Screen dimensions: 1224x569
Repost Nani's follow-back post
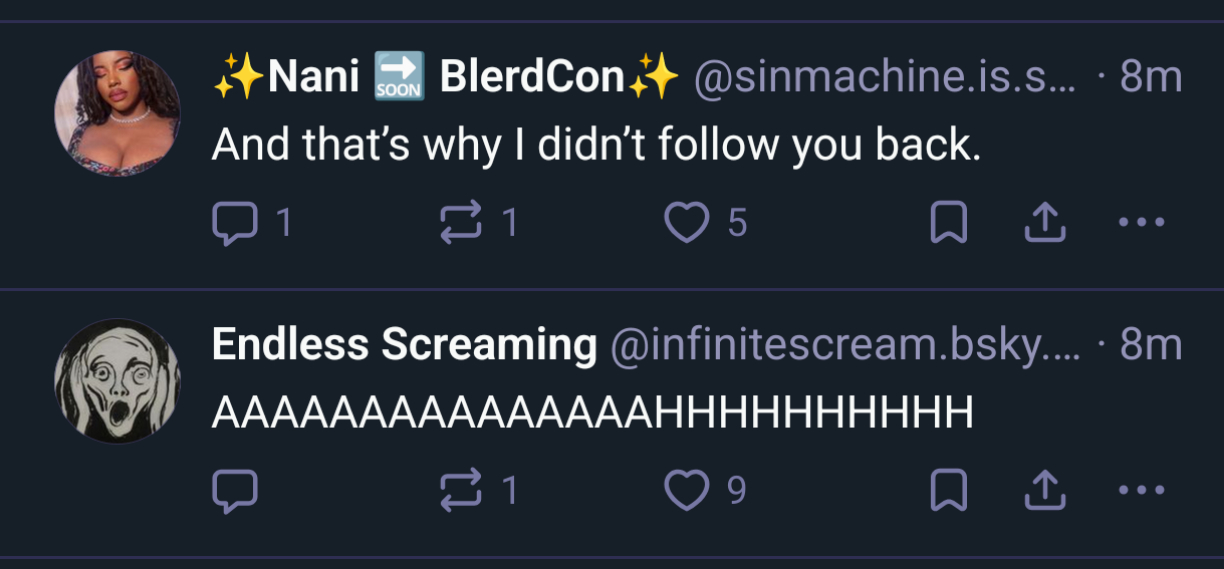(461, 223)
